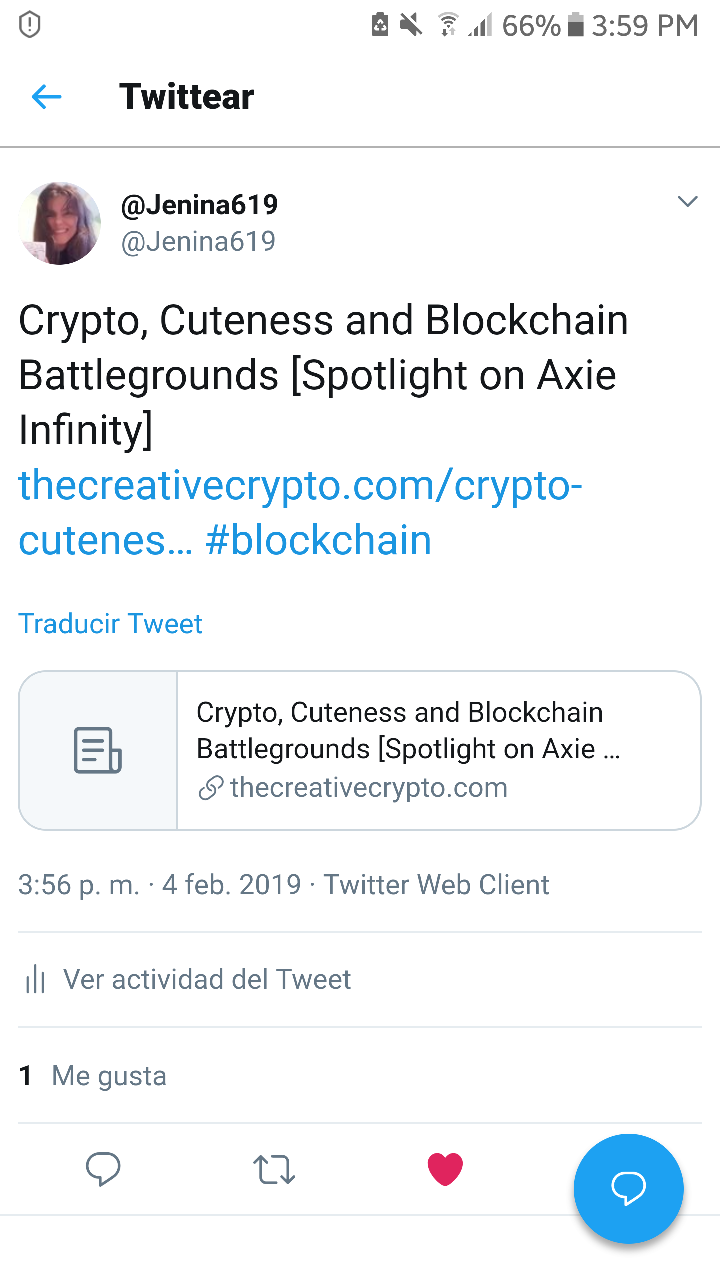Open the Jenina619 profile picture
Screen dimensions: 720x1280
pos(60,223)
